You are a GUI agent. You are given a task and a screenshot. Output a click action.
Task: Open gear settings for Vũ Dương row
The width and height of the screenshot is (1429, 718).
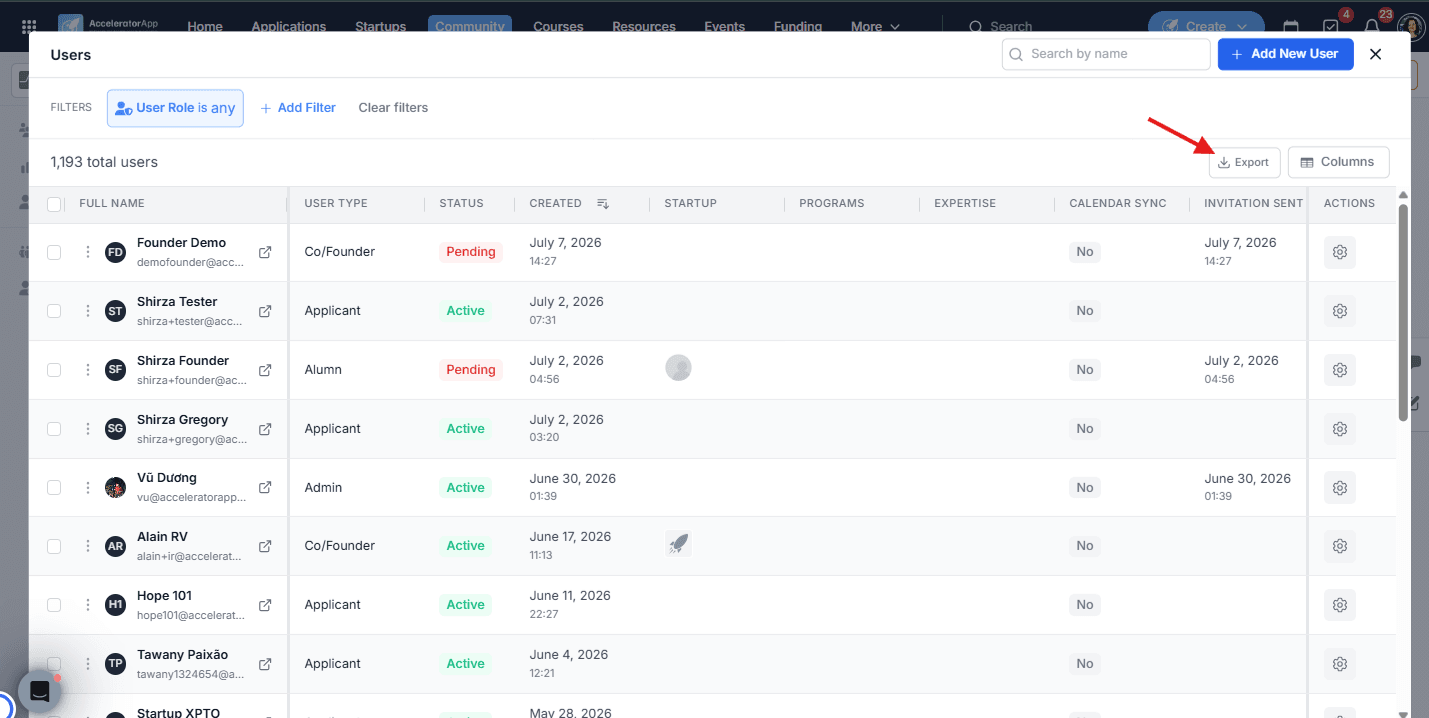pyautogui.click(x=1340, y=488)
